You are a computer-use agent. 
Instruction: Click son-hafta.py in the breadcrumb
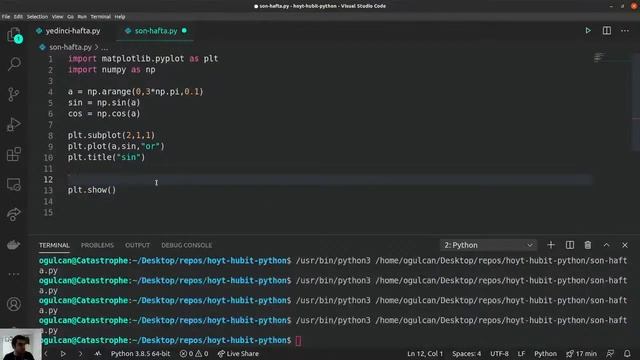point(70,47)
